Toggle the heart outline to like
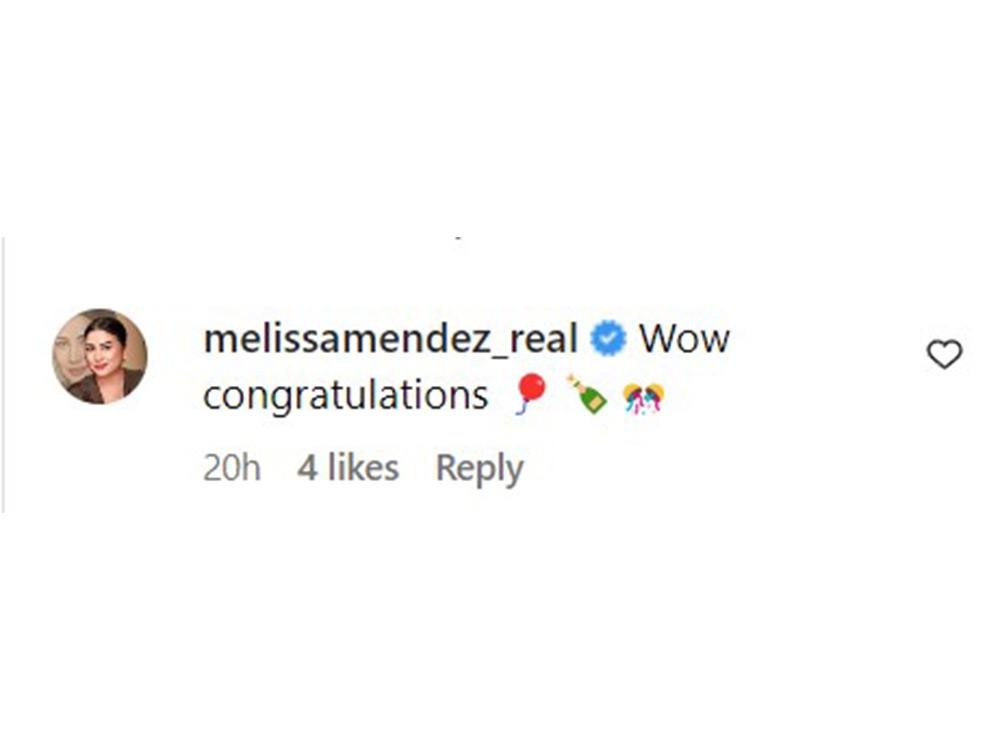The image size is (1000, 750). click(944, 354)
